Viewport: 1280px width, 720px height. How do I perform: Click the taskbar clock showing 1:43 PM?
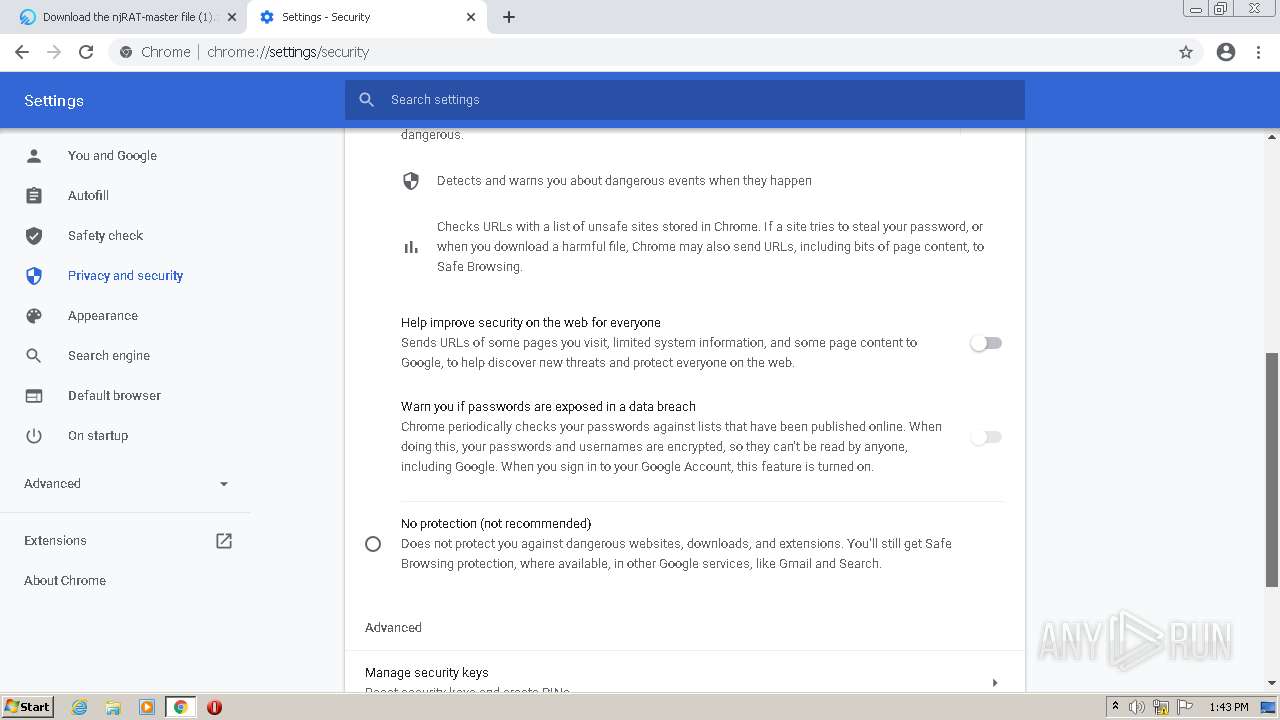click(1228, 707)
